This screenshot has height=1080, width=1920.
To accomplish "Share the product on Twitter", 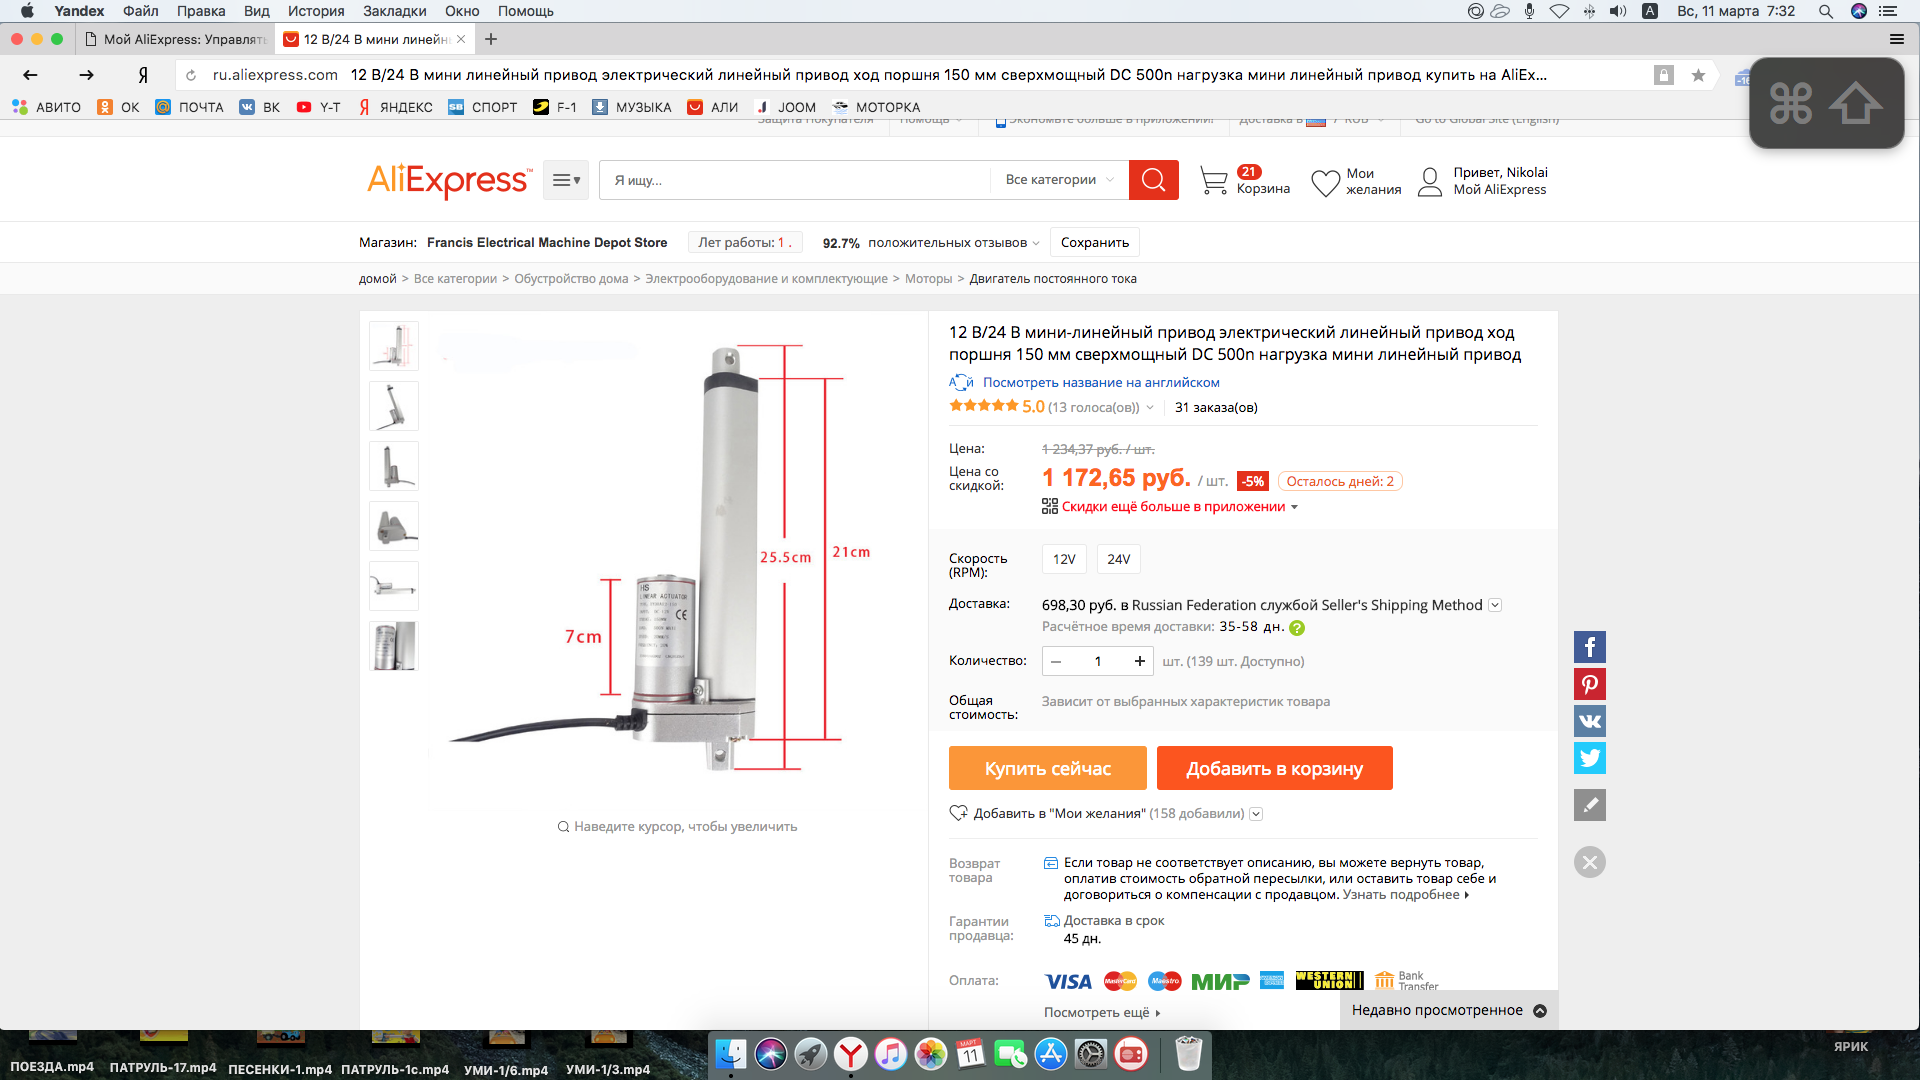I will (x=1589, y=758).
